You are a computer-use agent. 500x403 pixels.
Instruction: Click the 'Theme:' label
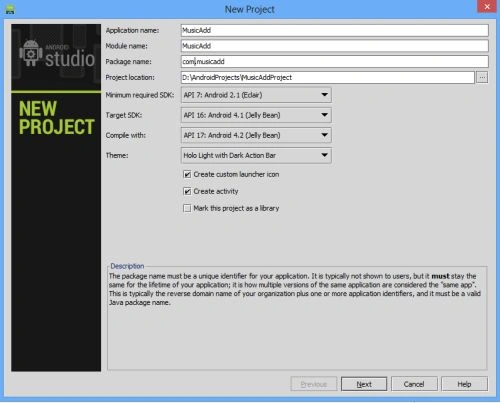coord(117,155)
